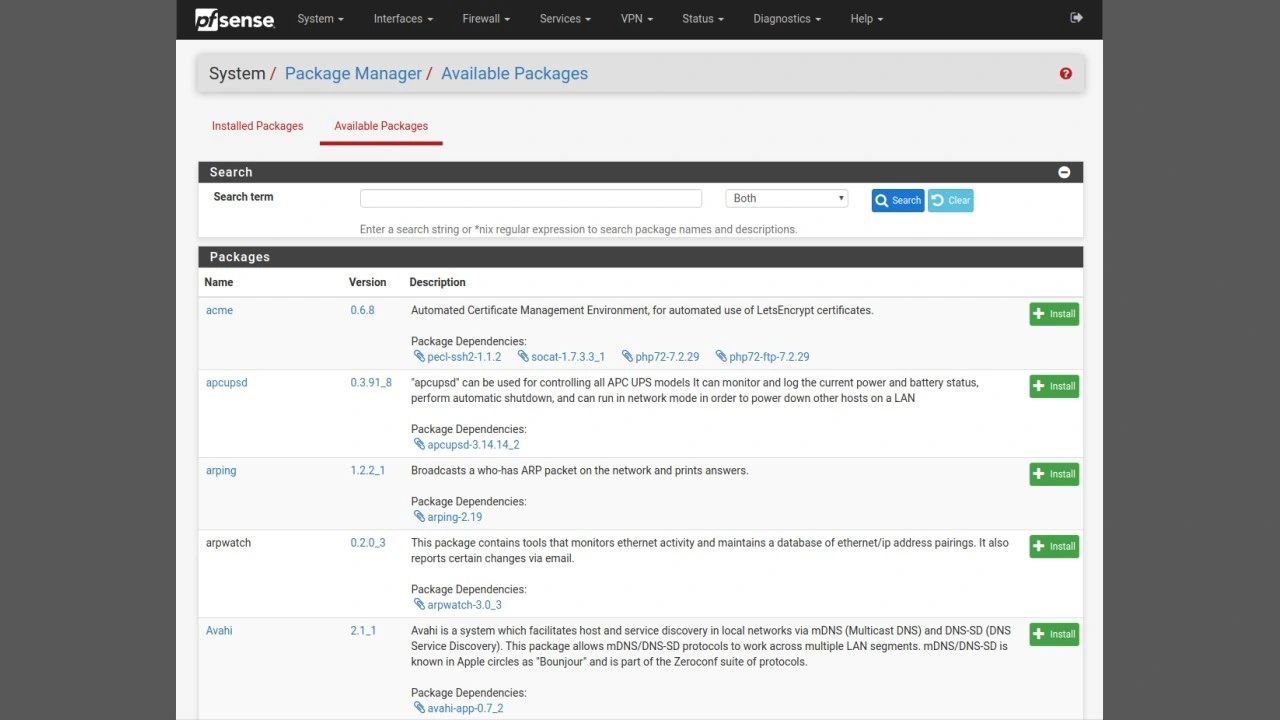The height and width of the screenshot is (720, 1280).
Task: Click the Clear button
Action: pos(950,200)
